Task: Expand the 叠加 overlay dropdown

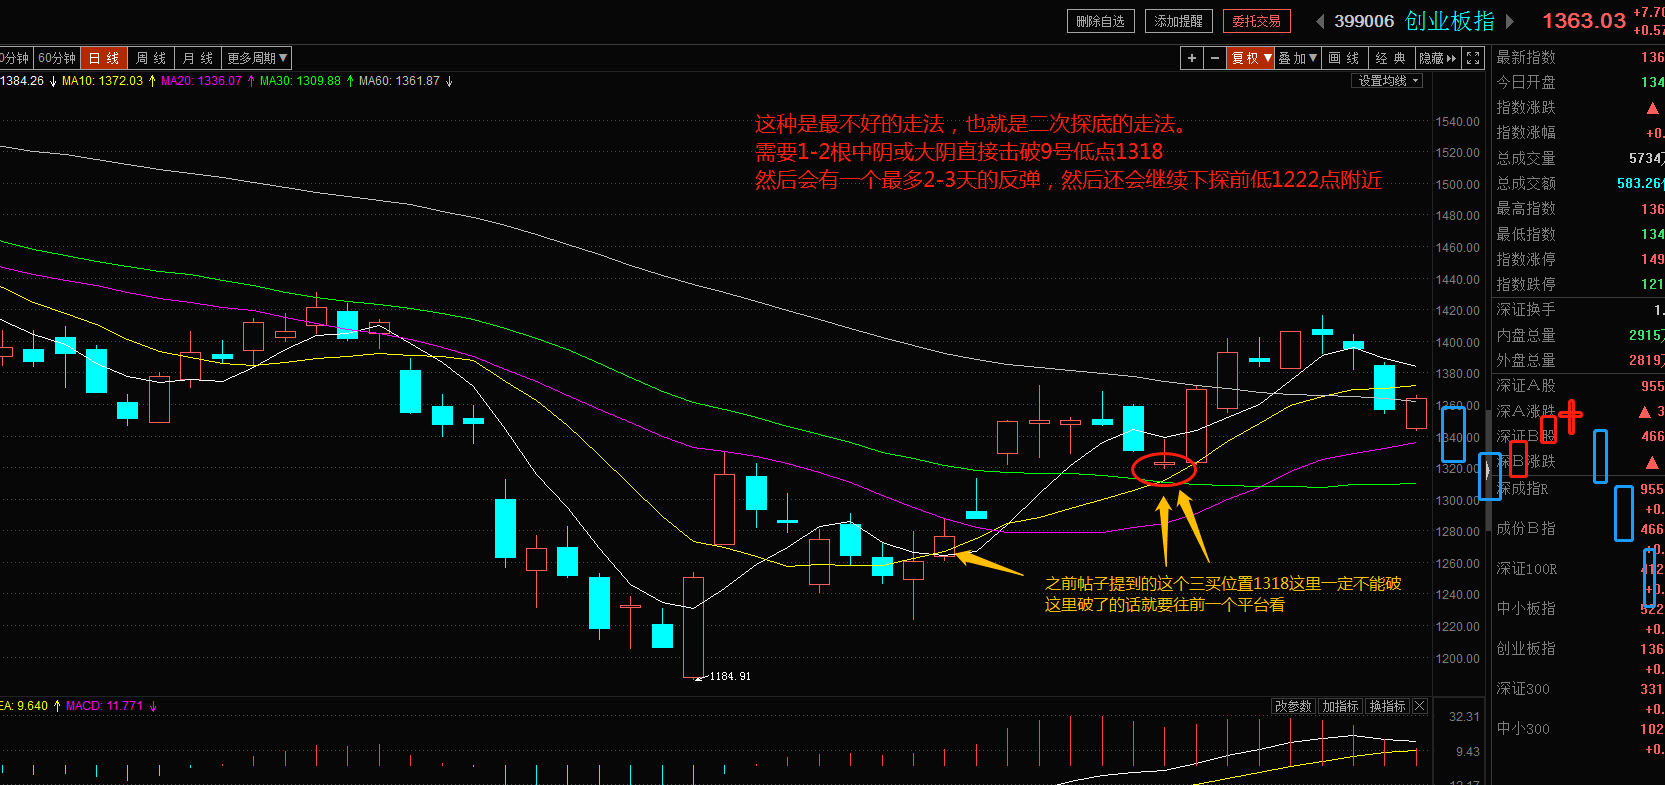Action: (1298, 58)
